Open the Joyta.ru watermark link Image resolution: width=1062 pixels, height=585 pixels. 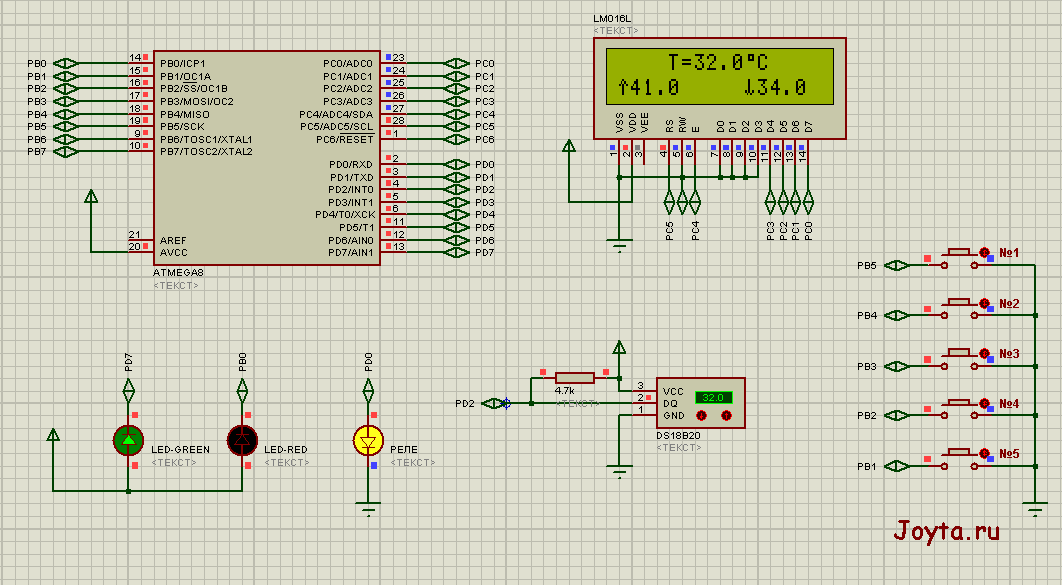click(946, 530)
